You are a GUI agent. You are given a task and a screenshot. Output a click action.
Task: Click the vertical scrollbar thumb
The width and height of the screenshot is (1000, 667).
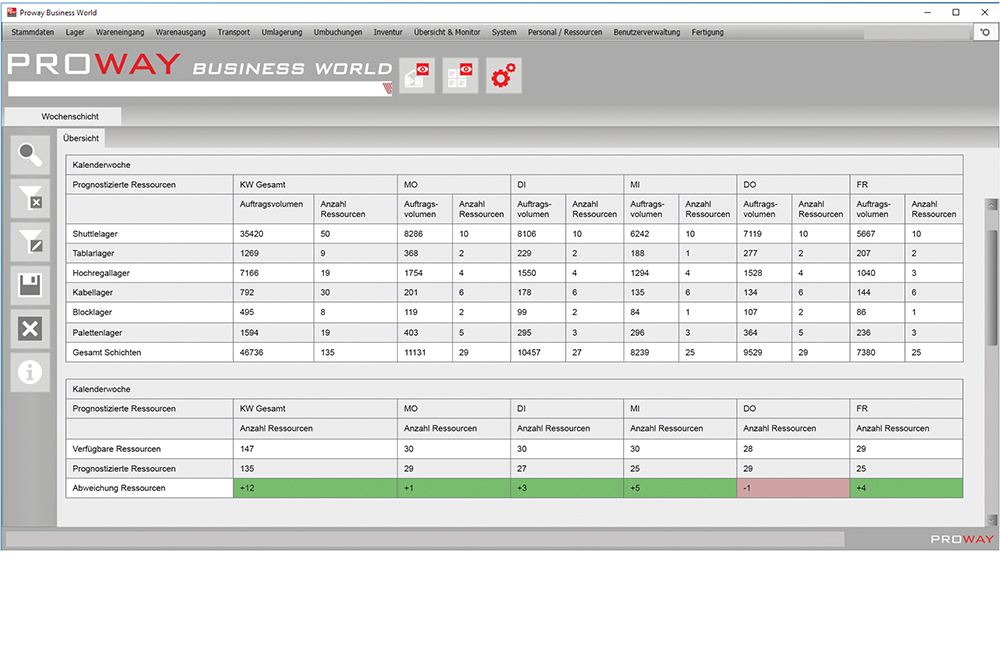[x=992, y=287]
